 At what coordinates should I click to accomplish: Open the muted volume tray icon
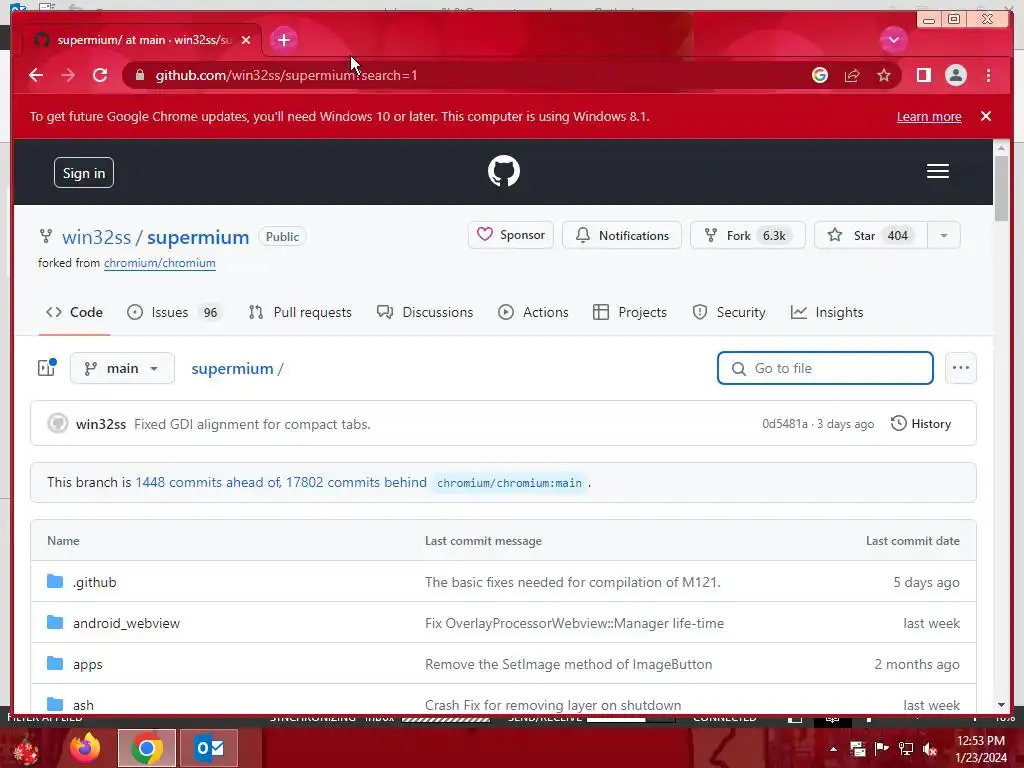tap(930, 749)
